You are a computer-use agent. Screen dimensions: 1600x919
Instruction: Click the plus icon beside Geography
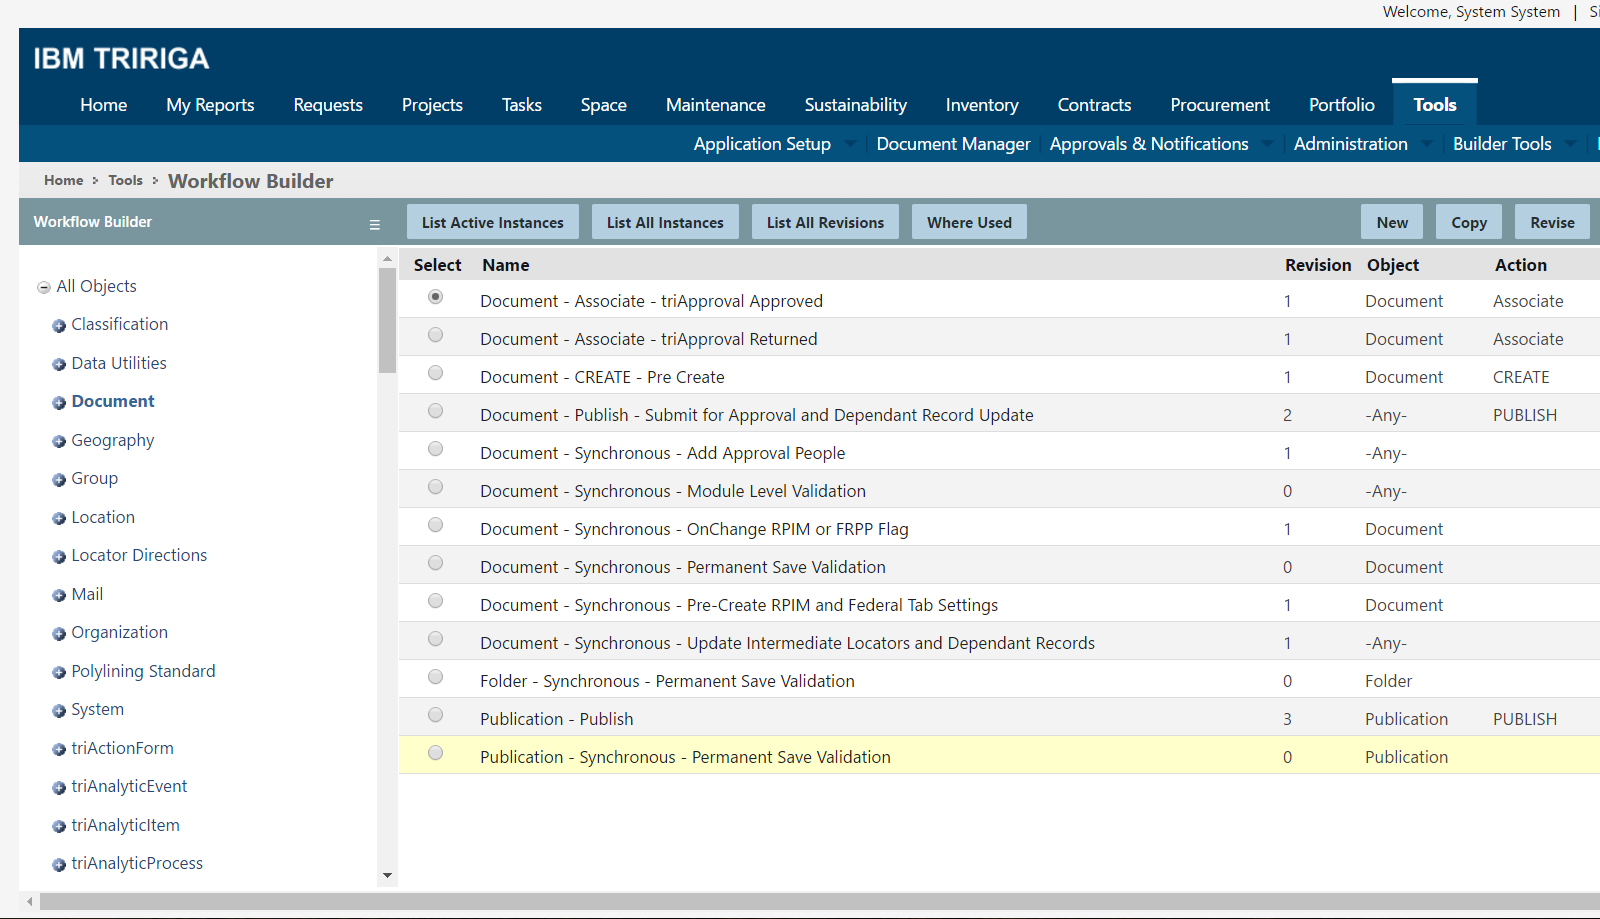tap(59, 442)
